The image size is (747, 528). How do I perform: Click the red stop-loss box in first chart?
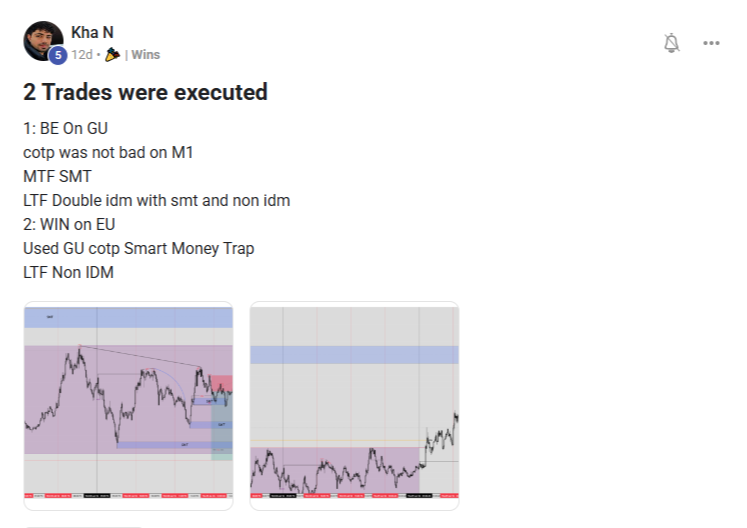click(222, 384)
